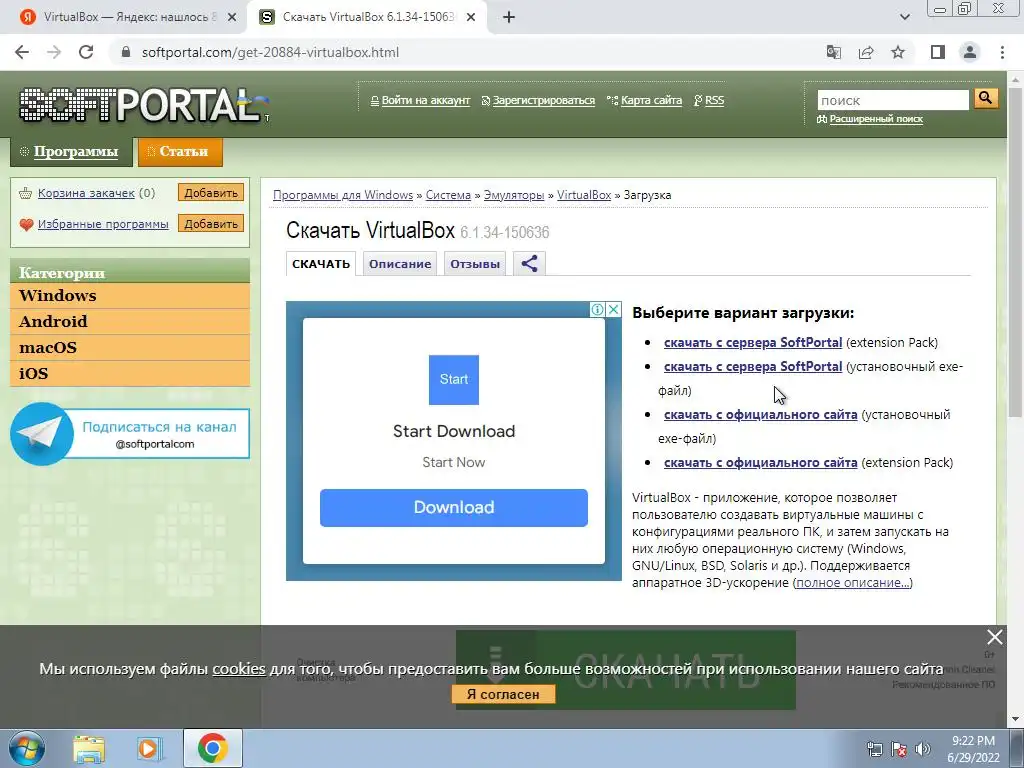View site information lock icon

126,52
